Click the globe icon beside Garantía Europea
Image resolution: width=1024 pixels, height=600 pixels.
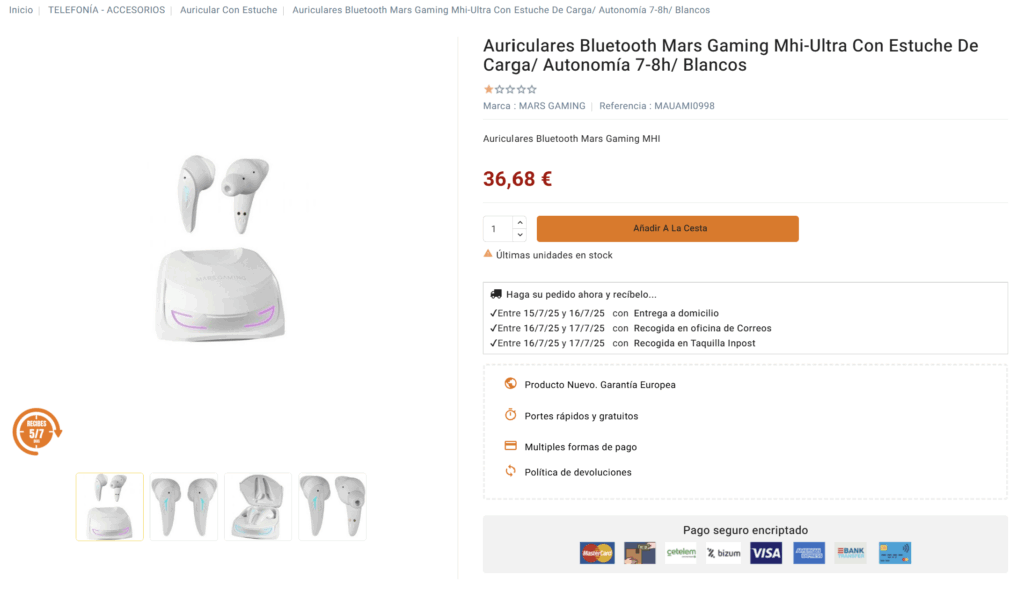pyautogui.click(x=510, y=384)
